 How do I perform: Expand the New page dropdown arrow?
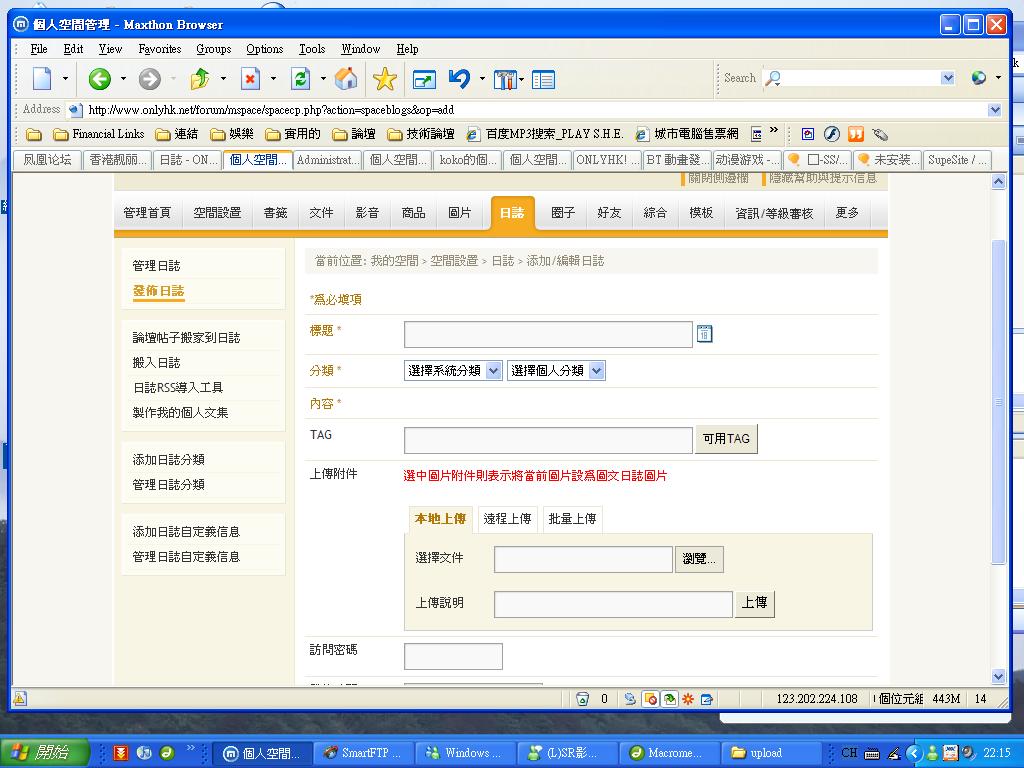65,79
